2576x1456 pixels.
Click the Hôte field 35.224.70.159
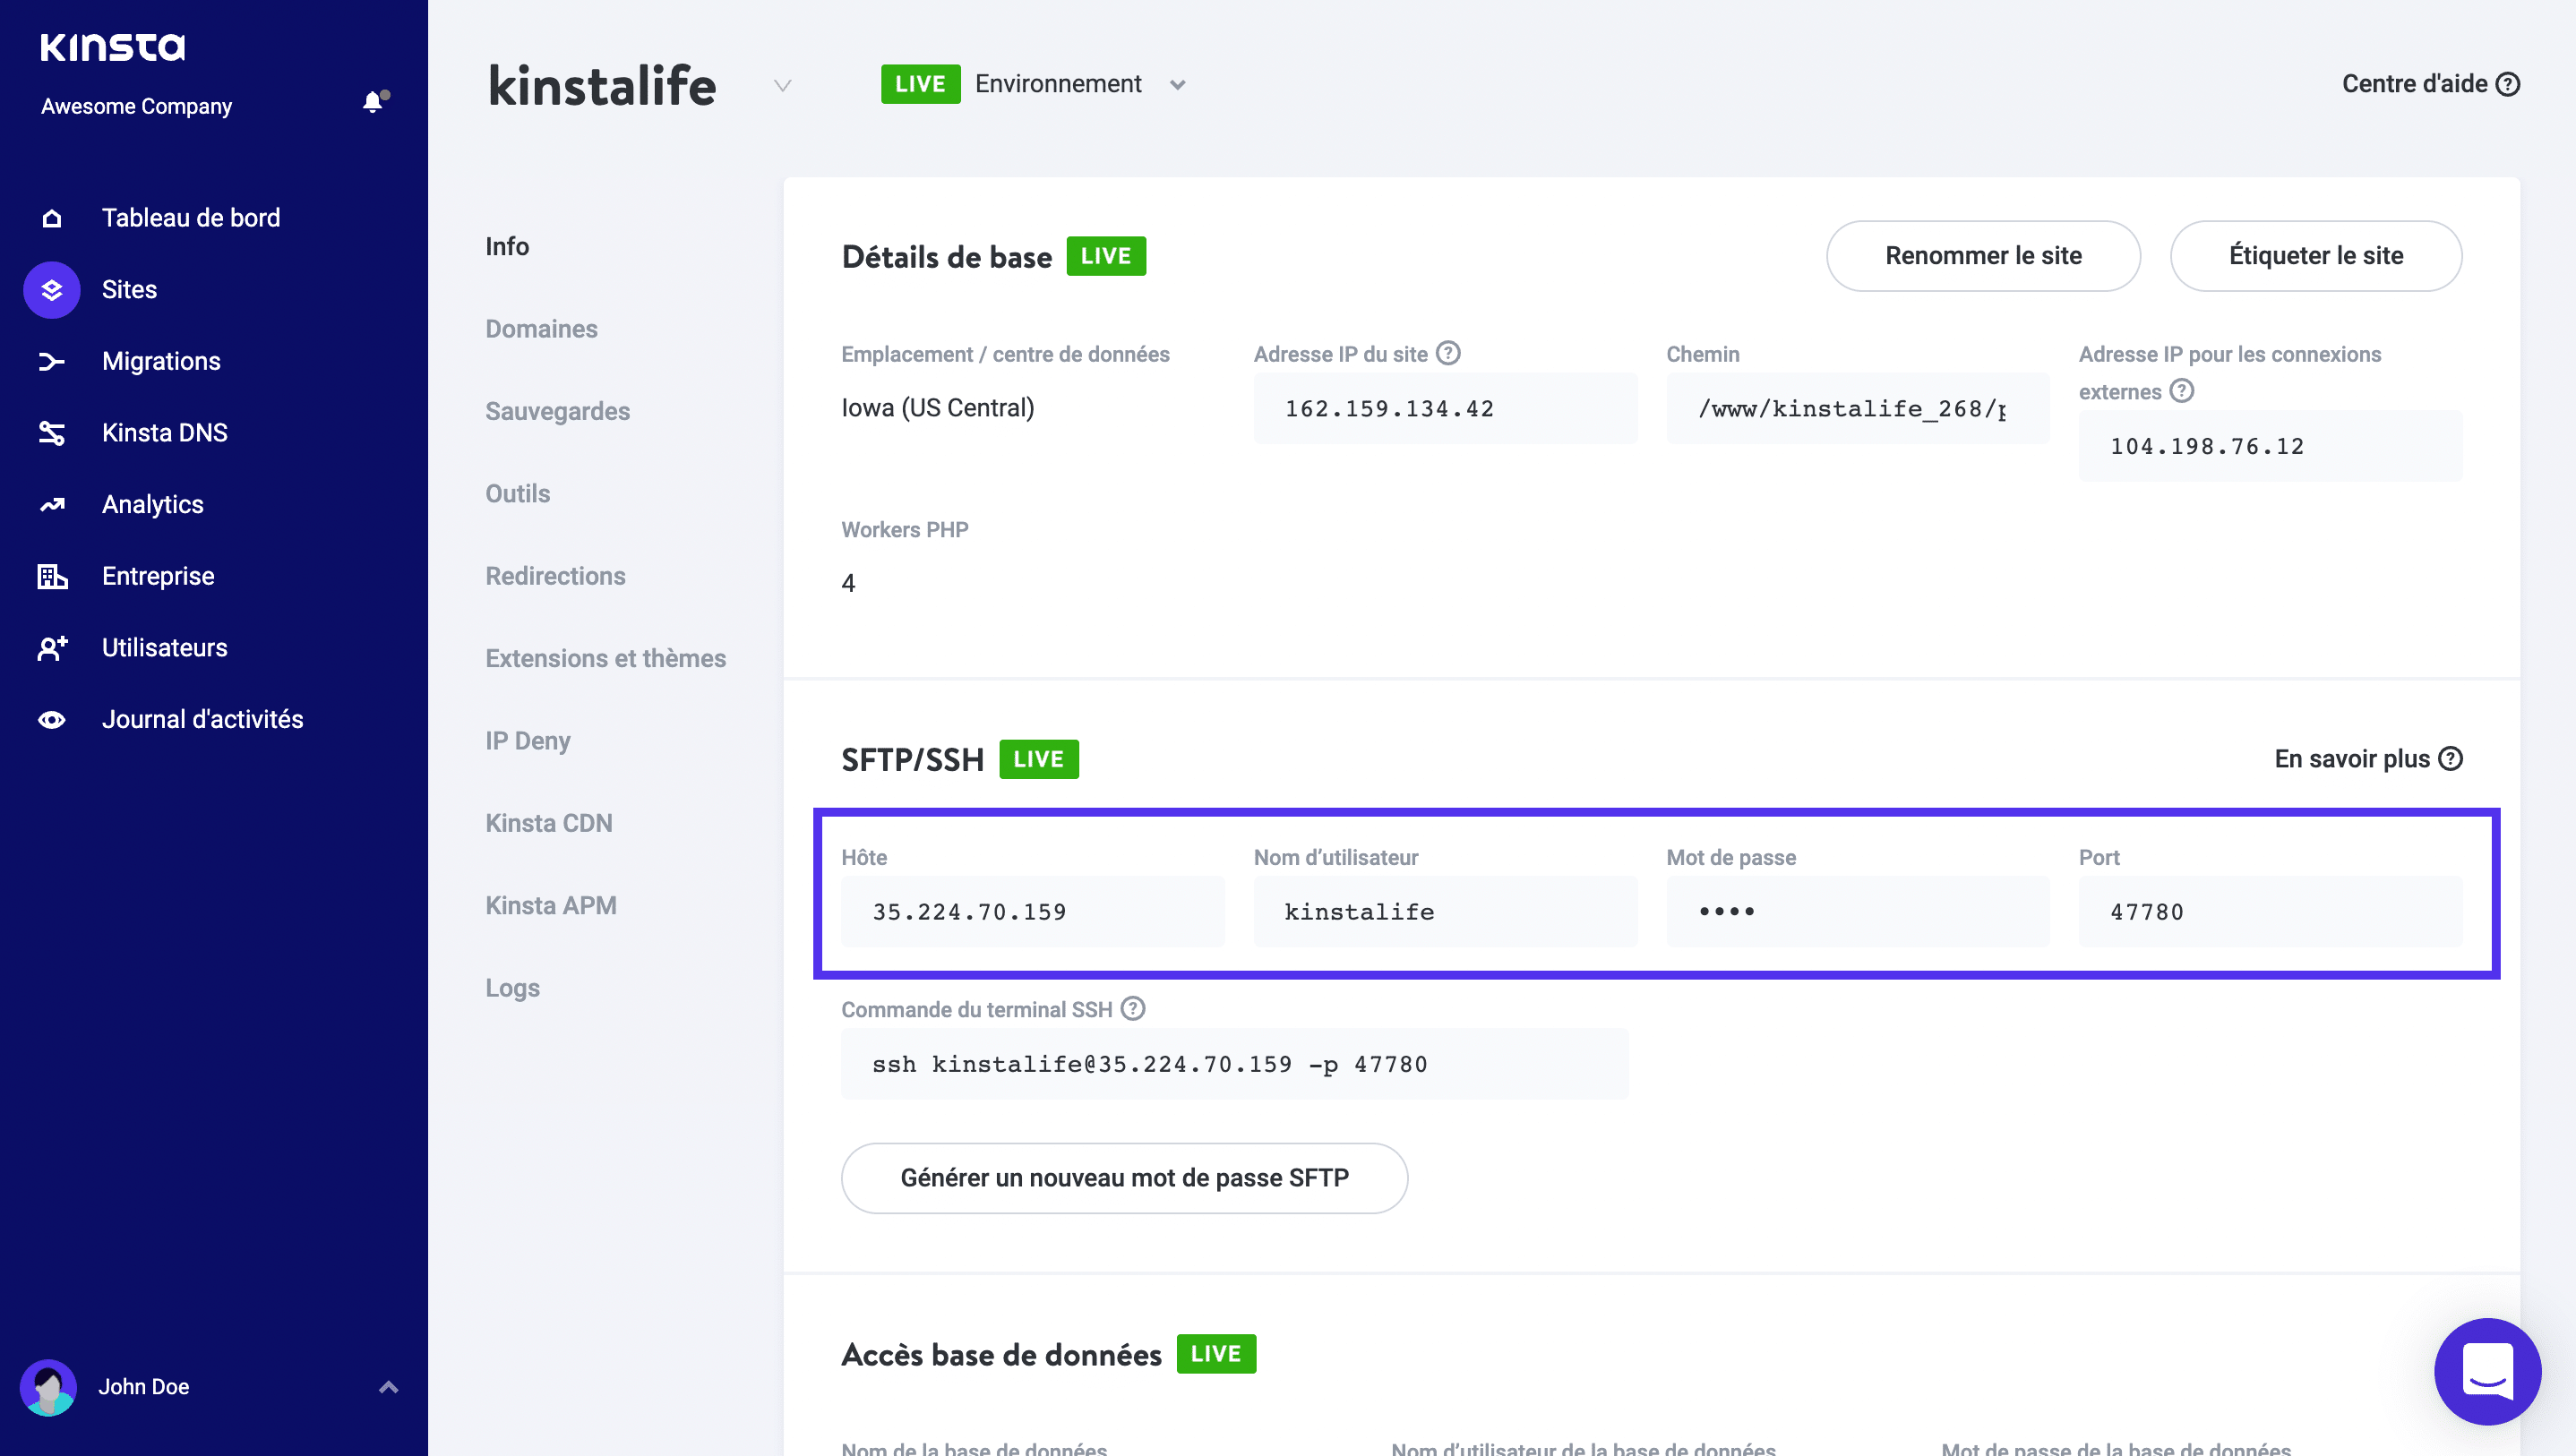[x=1033, y=912]
